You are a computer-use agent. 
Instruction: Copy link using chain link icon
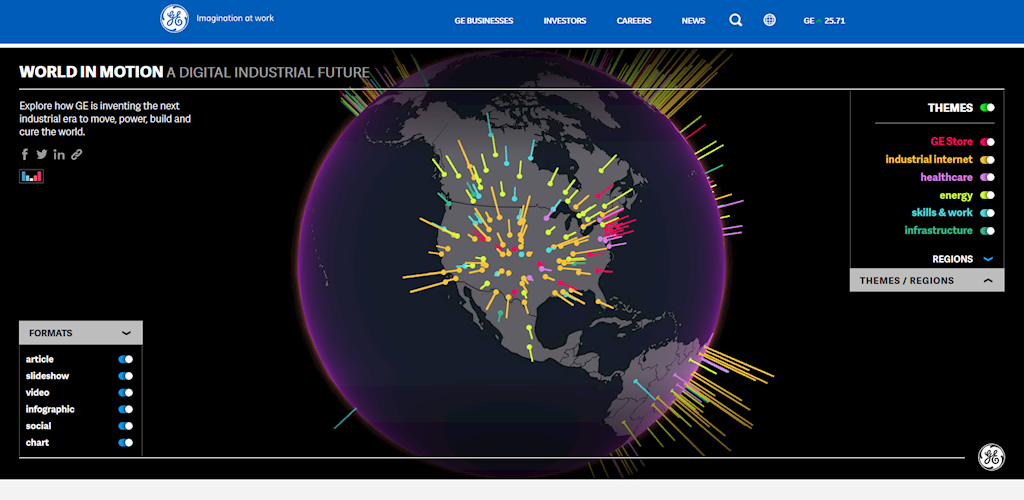click(x=76, y=155)
